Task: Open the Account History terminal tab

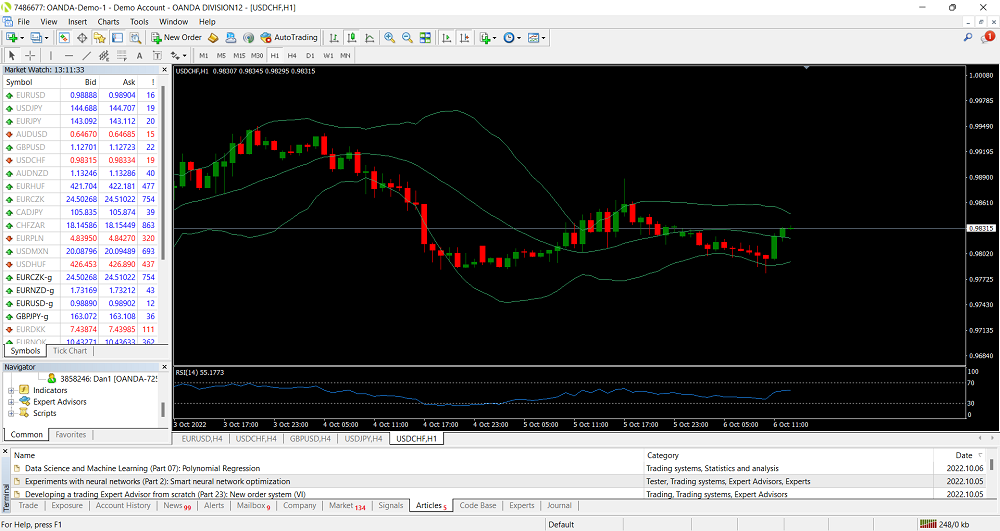Action: coord(123,506)
